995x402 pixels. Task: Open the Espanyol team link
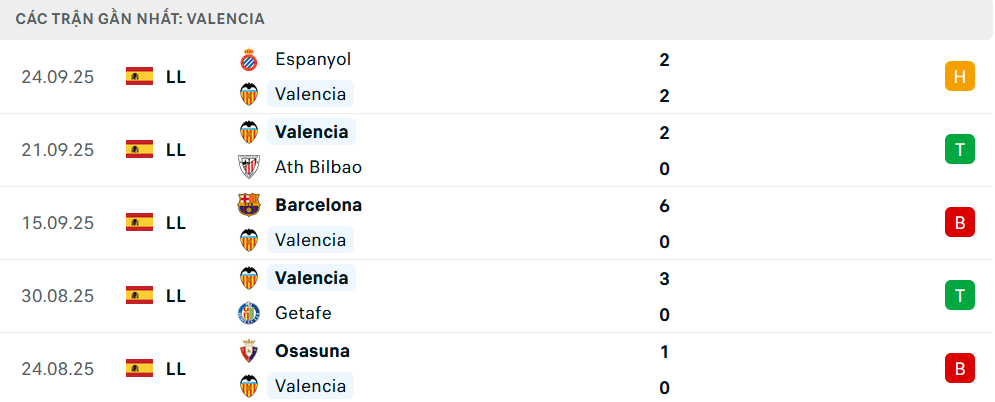(313, 59)
